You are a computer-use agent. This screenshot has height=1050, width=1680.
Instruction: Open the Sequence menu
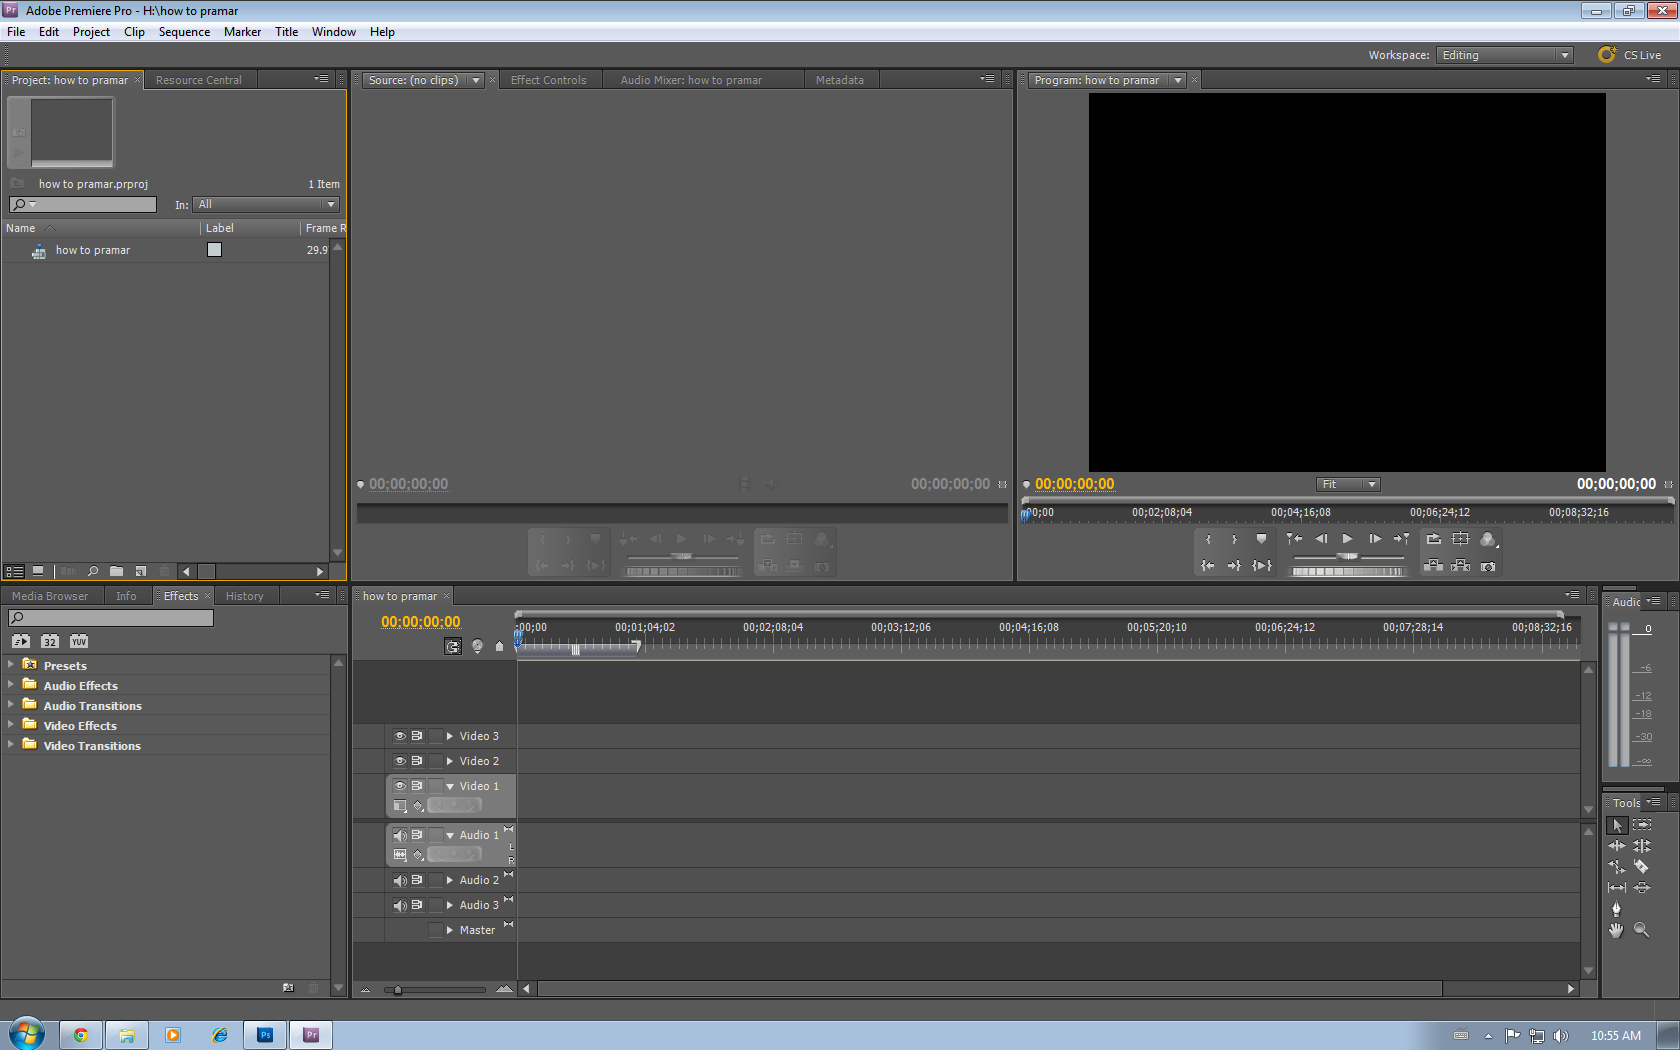click(184, 32)
